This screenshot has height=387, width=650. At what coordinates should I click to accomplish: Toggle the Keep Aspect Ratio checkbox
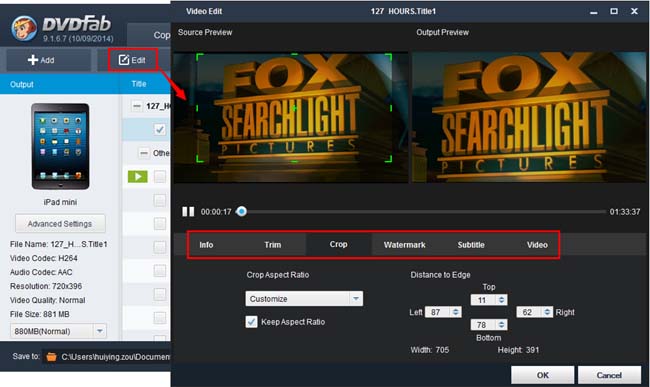click(x=251, y=322)
